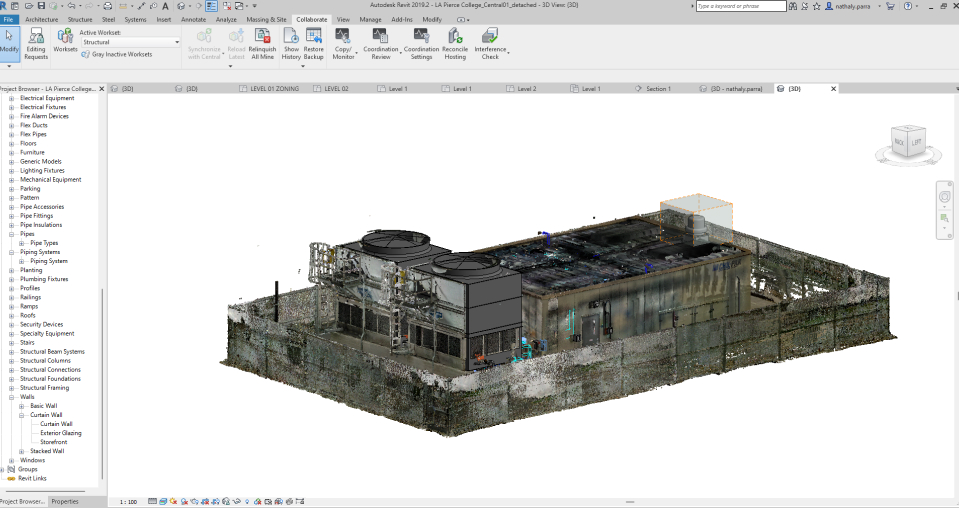The width and height of the screenshot is (959, 508).
Task: Expand the Mechanical Equipment tree node
Action: (x=12, y=180)
